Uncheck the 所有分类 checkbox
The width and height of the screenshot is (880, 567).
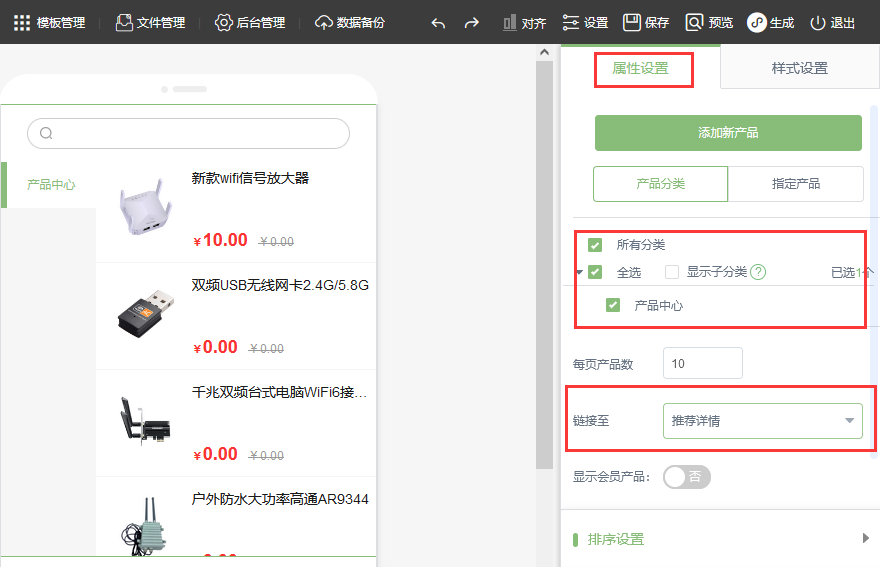[595, 245]
